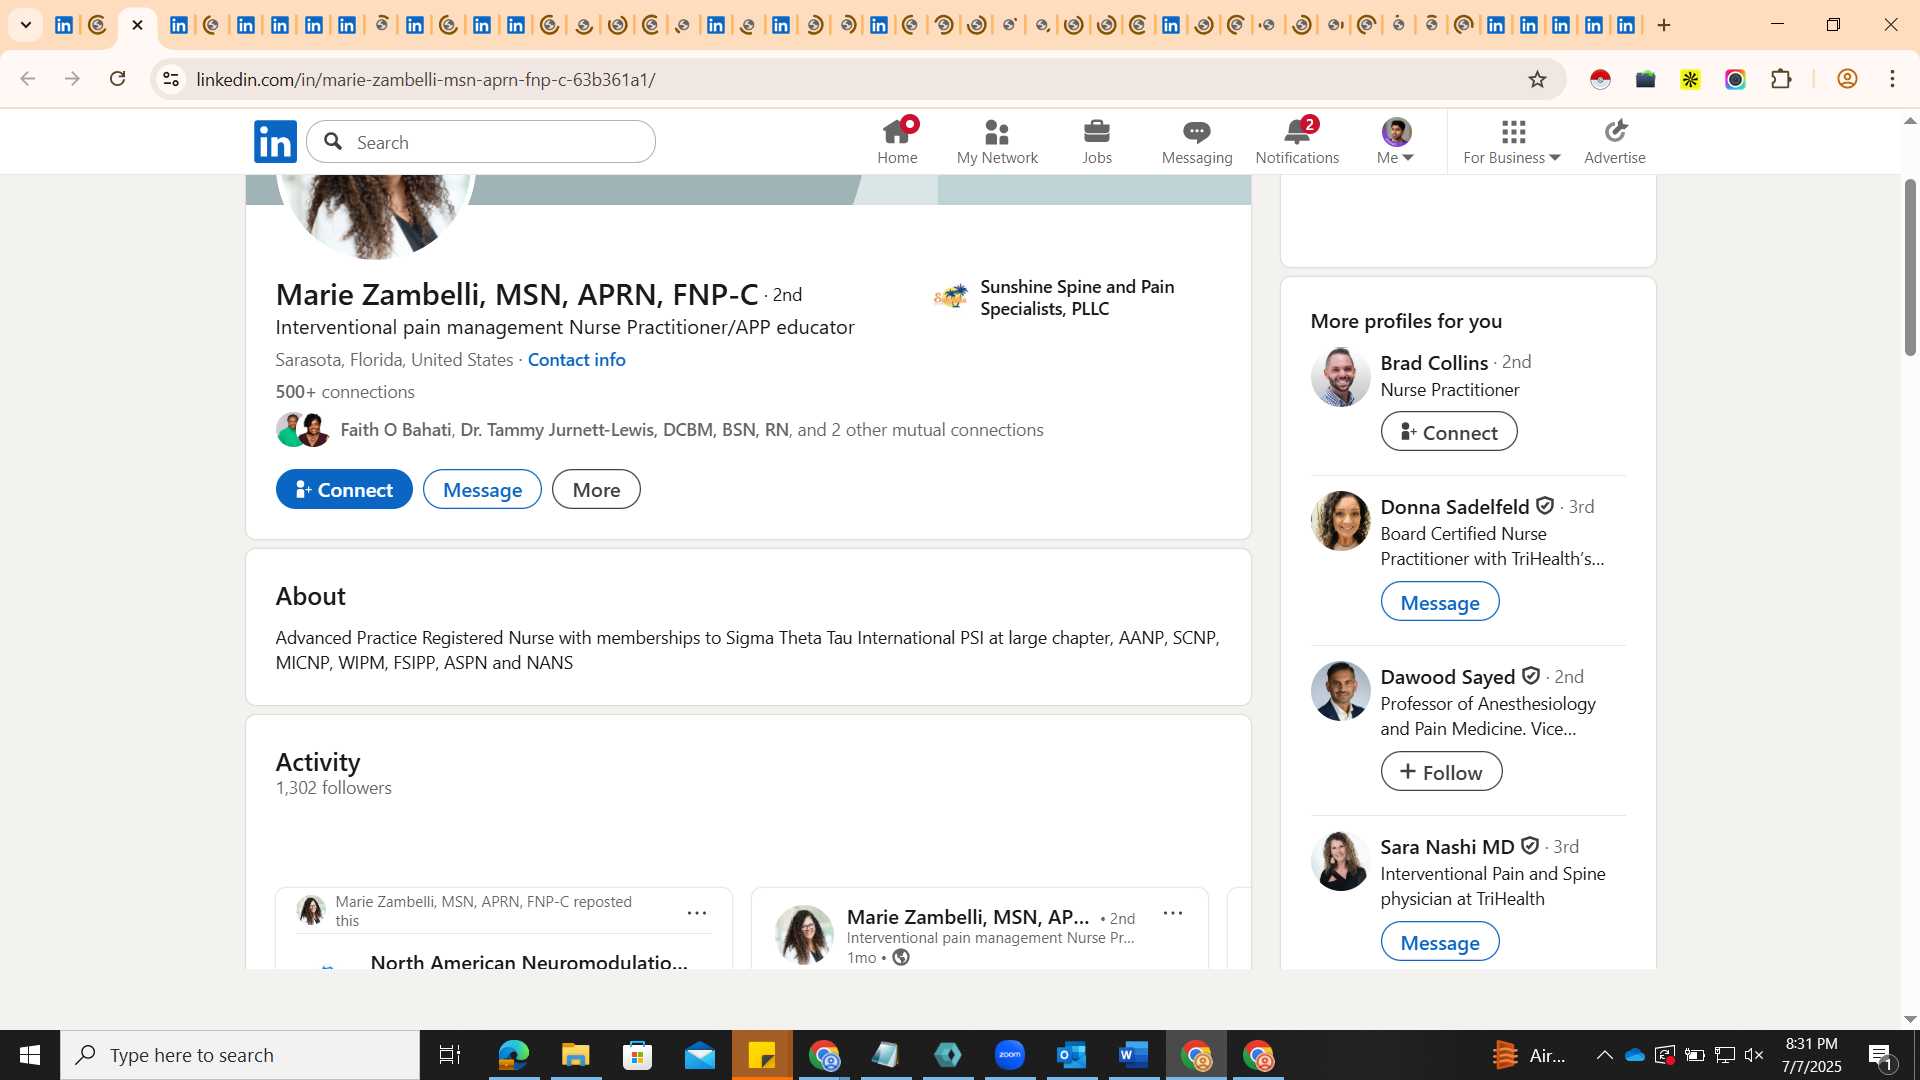Open Zoom from the taskbar
1920x1080 pixels.
(x=1010, y=1055)
